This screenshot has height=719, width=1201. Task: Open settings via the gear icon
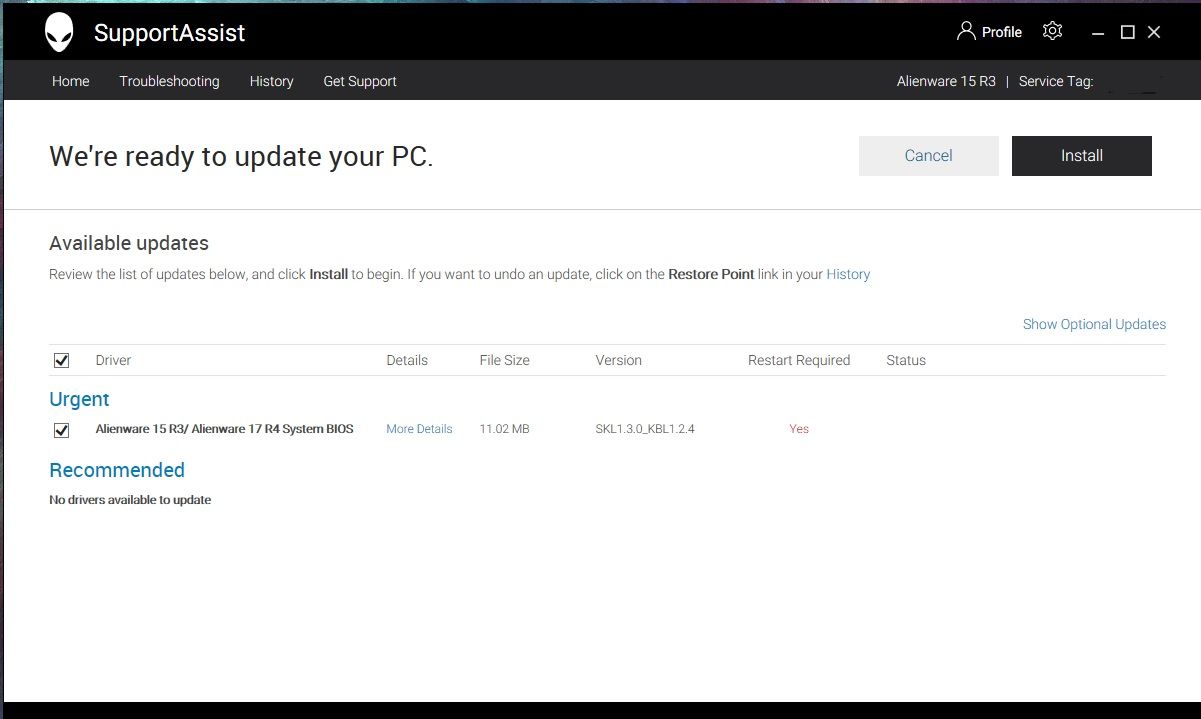pos(1052,31)
